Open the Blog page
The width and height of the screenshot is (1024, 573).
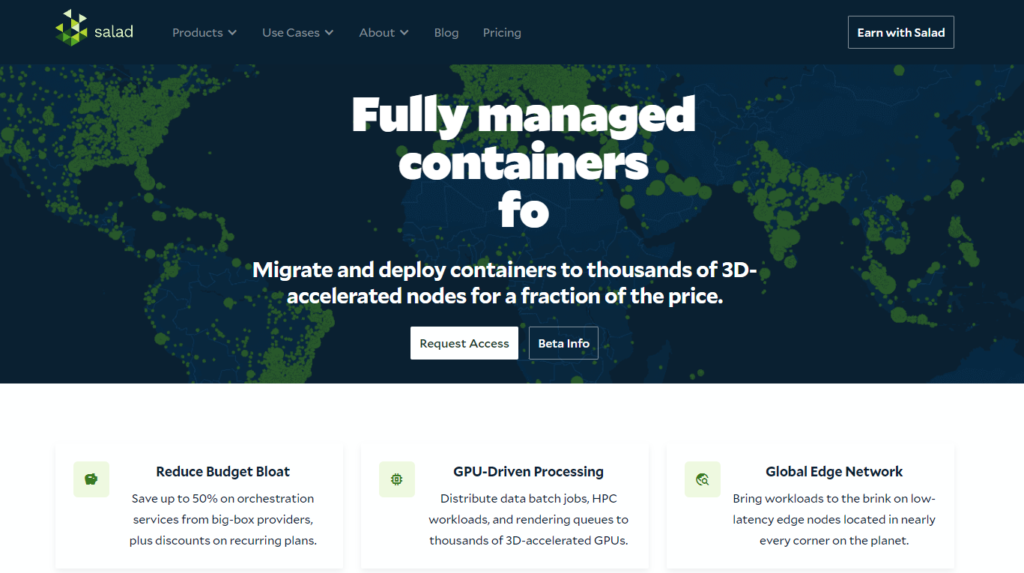(x=446, y=33)
